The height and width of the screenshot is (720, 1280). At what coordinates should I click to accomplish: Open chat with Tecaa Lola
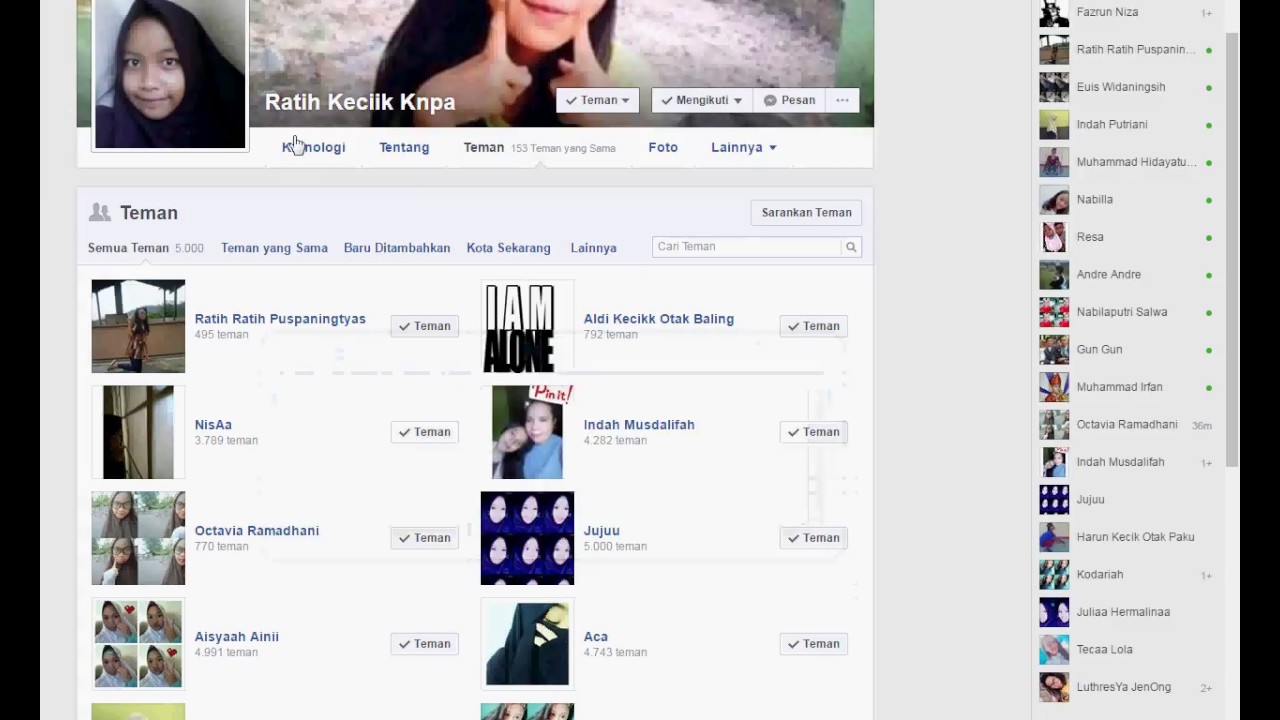(x=1127, y=649)
